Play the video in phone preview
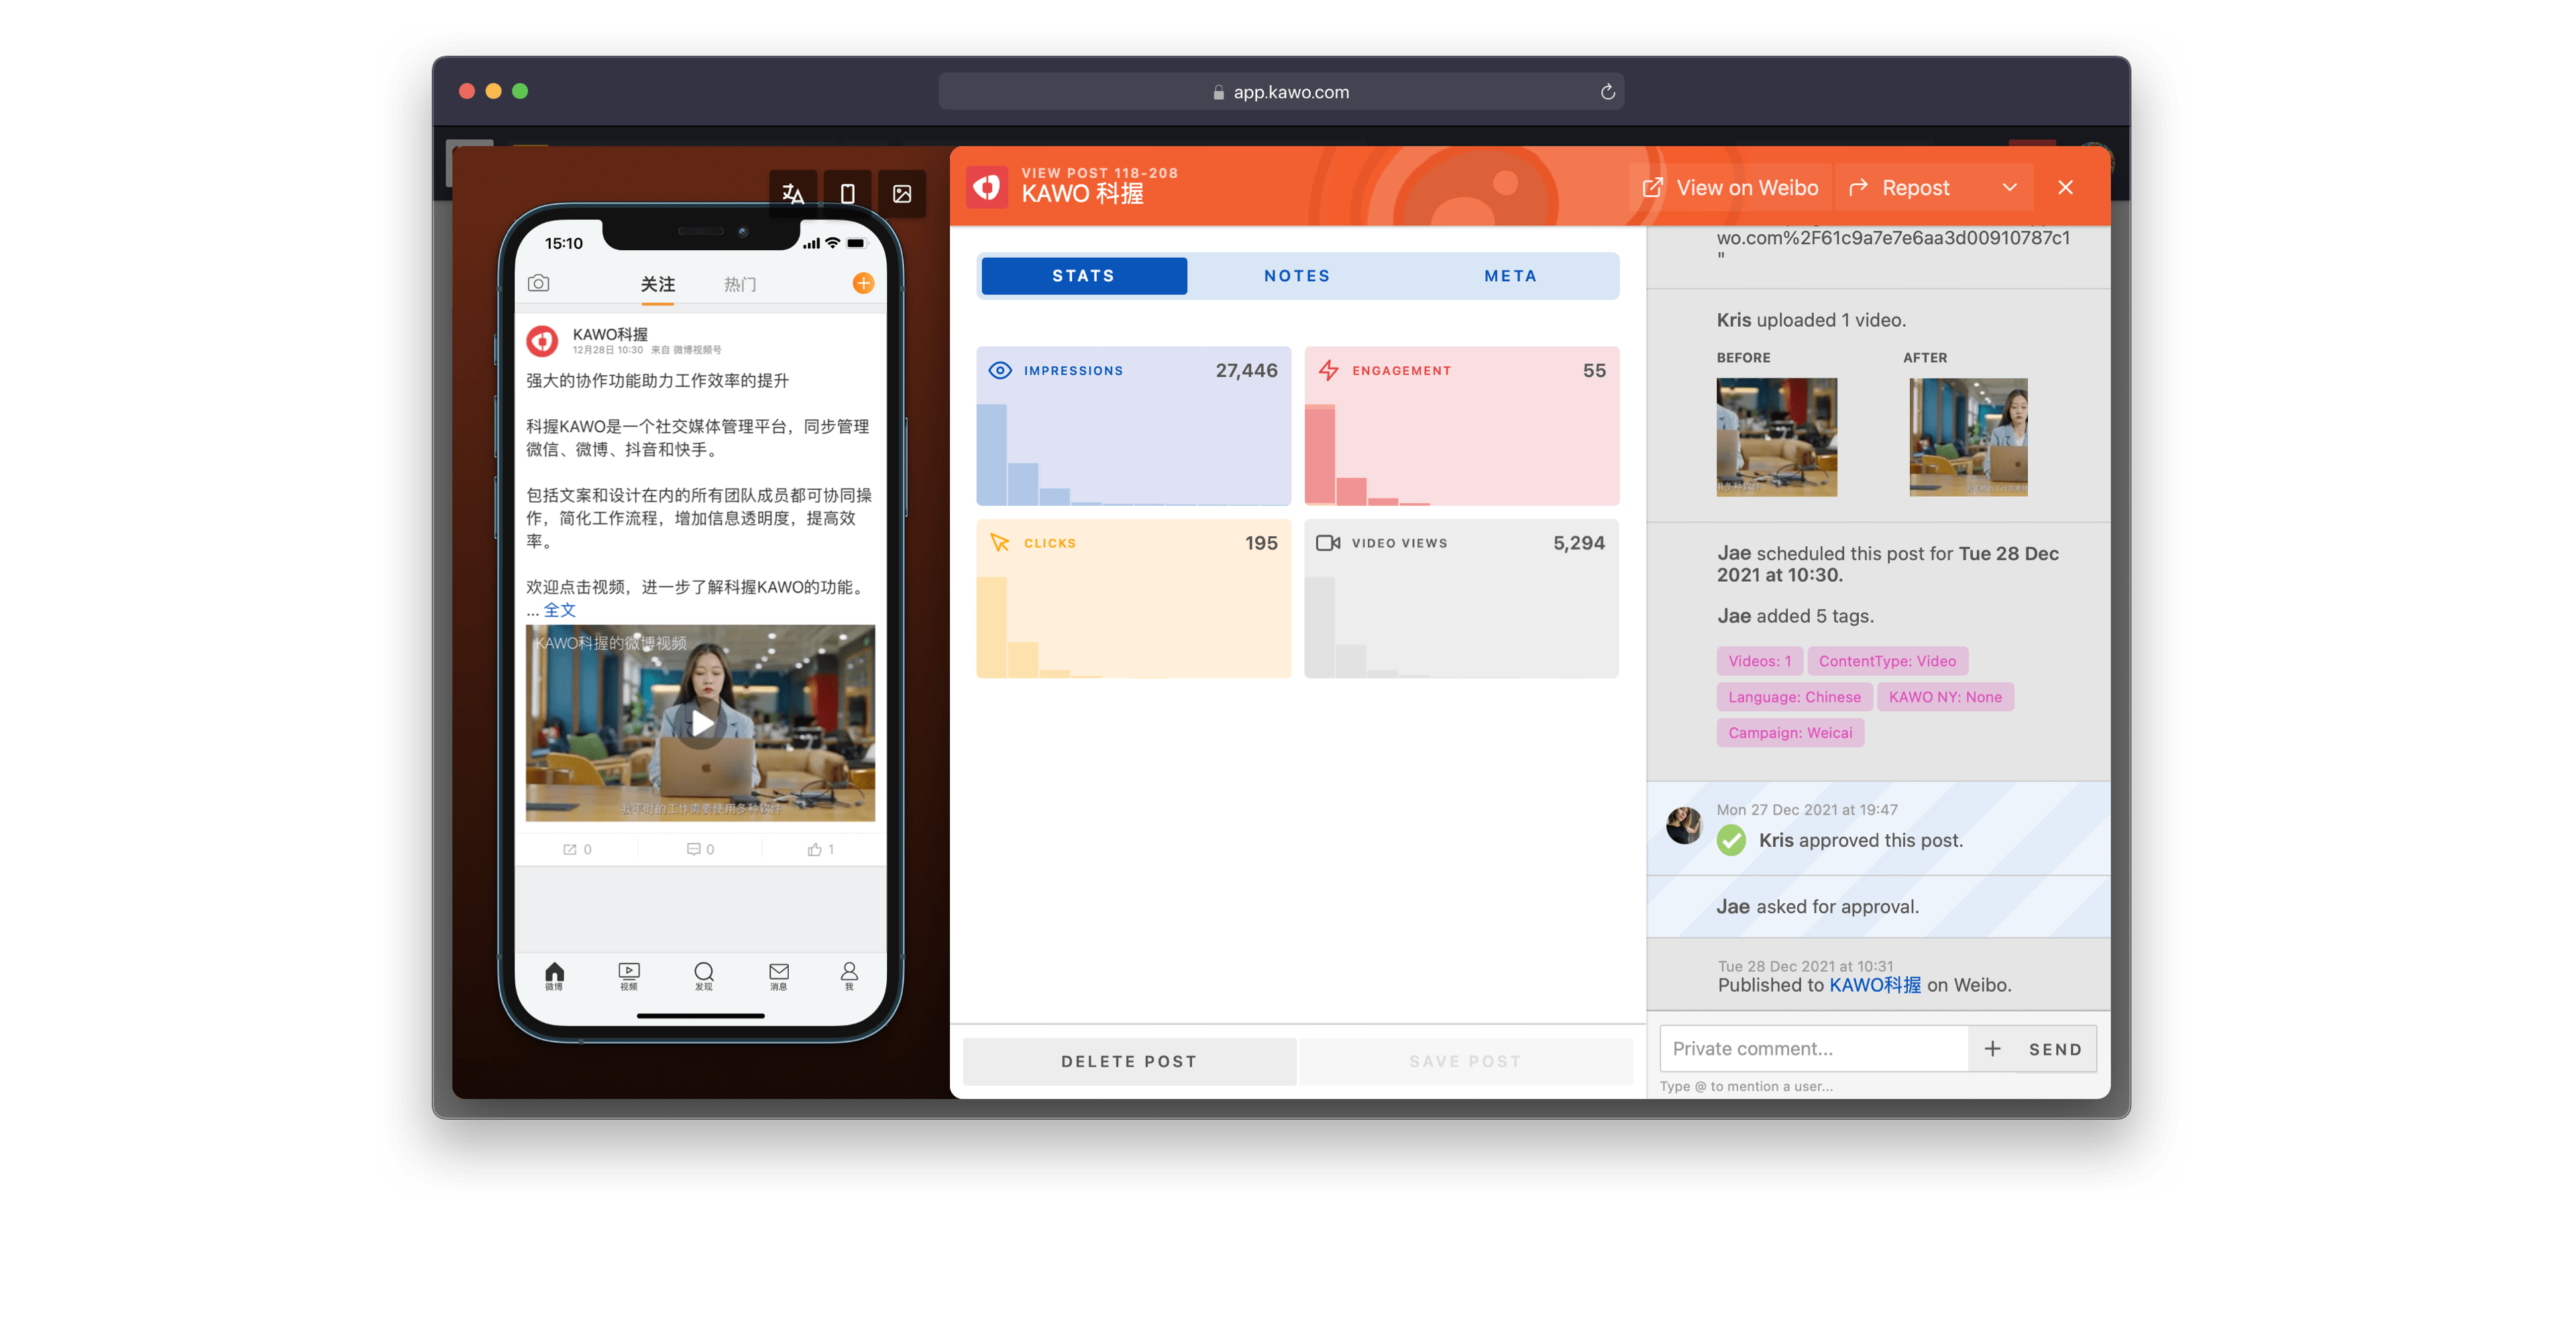Image resolution: width=2576 pixels, height=1342 pixels. point(702,722)
